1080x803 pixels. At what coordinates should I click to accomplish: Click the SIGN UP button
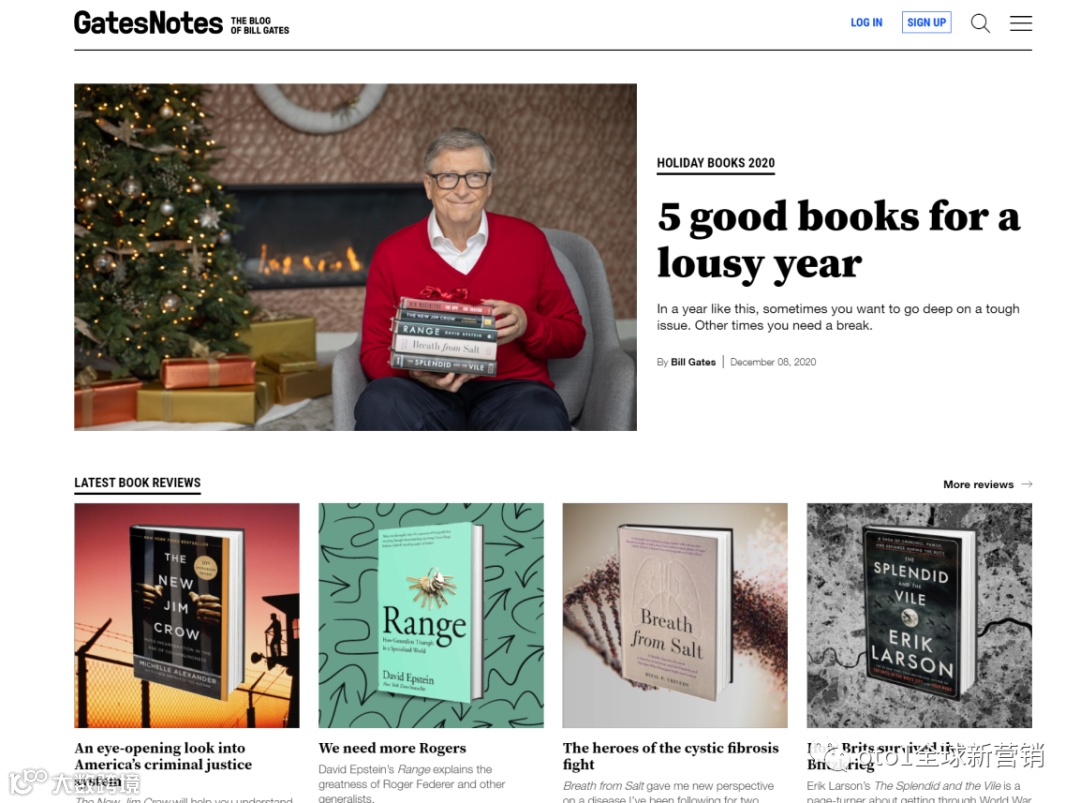[926, 22]
